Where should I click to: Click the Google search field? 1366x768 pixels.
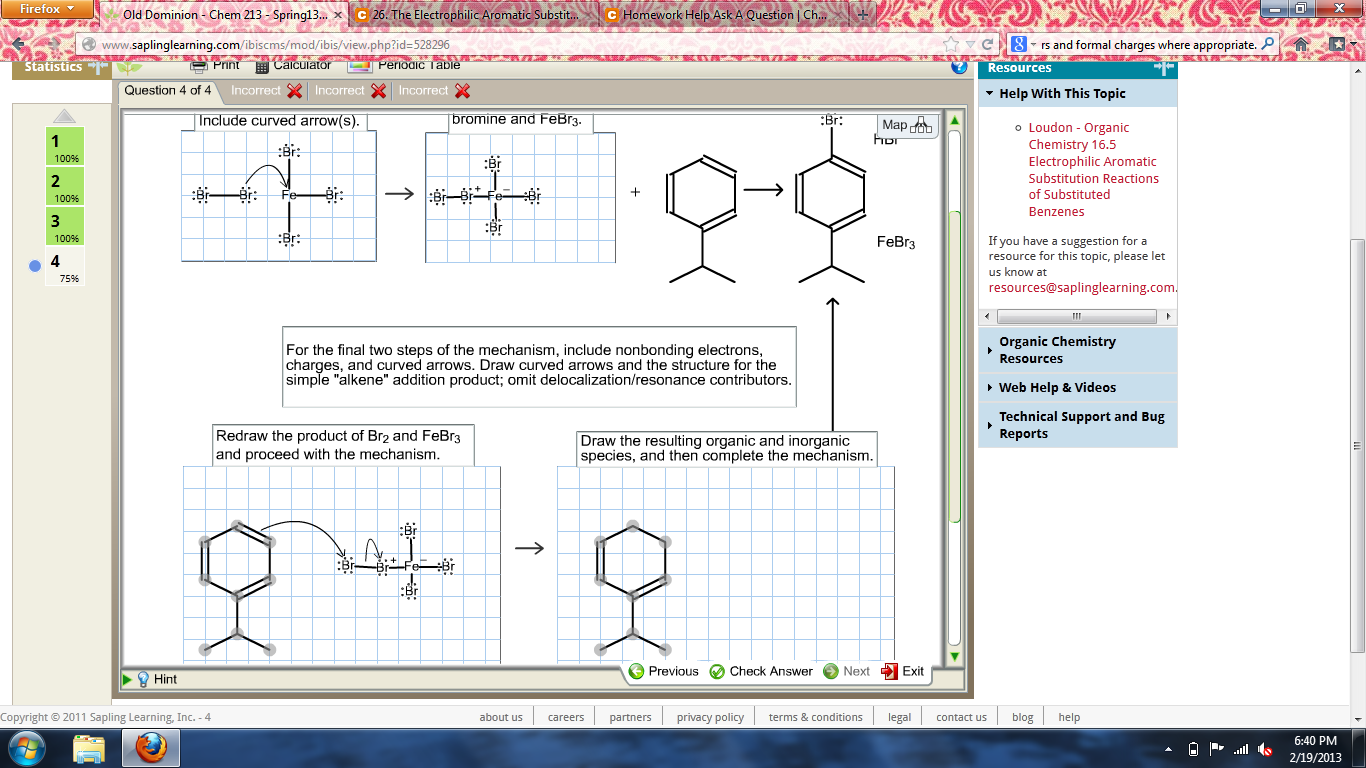point(1149,45)
